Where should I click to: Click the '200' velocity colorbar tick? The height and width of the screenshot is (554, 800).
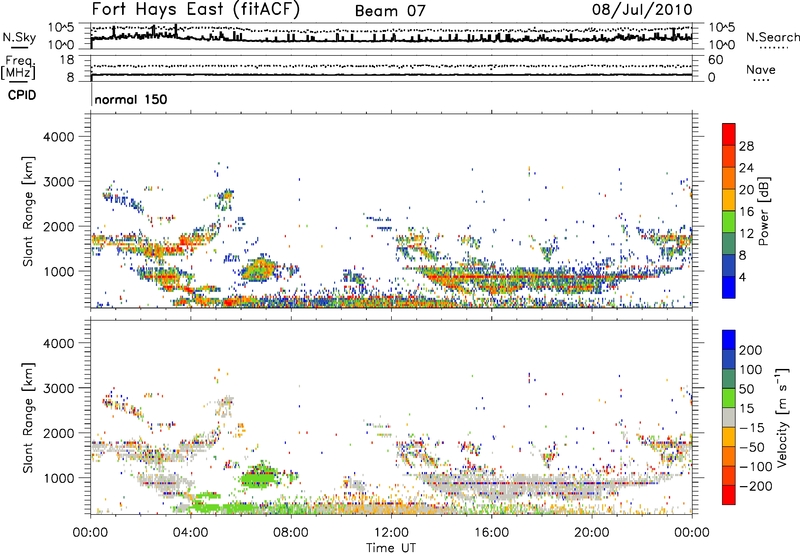(x=751, y=350)
